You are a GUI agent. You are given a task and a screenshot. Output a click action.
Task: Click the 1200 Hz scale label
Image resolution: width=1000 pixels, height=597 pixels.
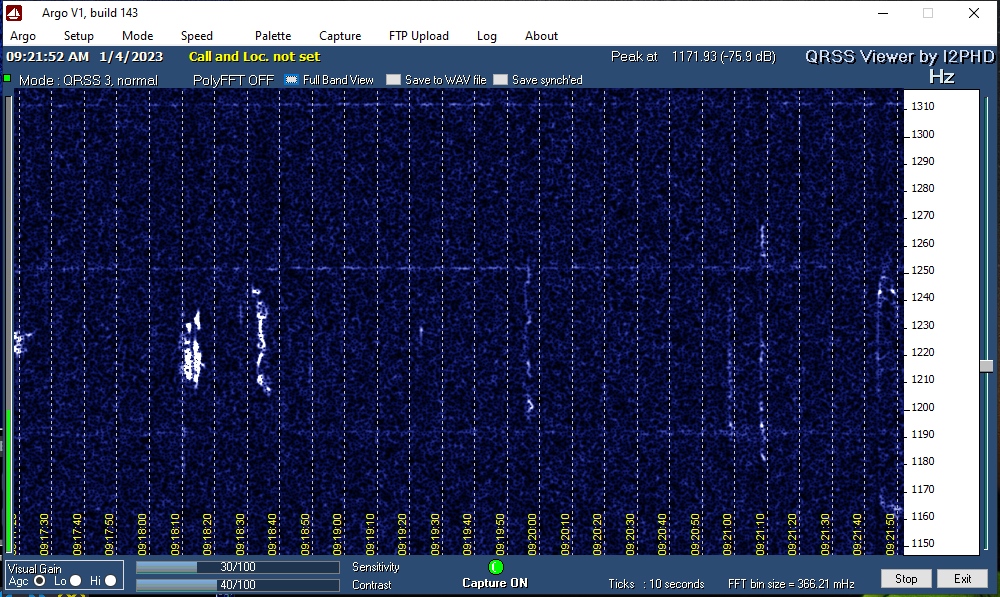(923, 407)
